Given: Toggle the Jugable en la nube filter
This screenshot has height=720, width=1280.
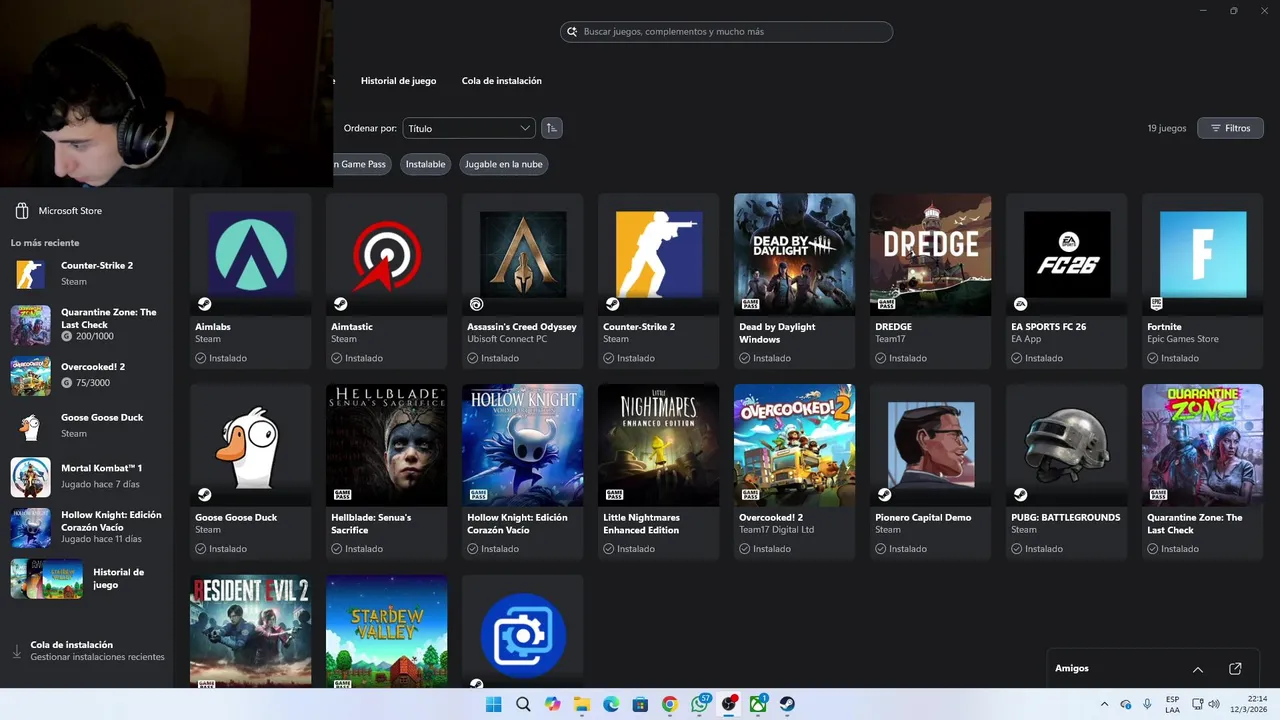Looking at the screenshot, I should pos(504,164).
